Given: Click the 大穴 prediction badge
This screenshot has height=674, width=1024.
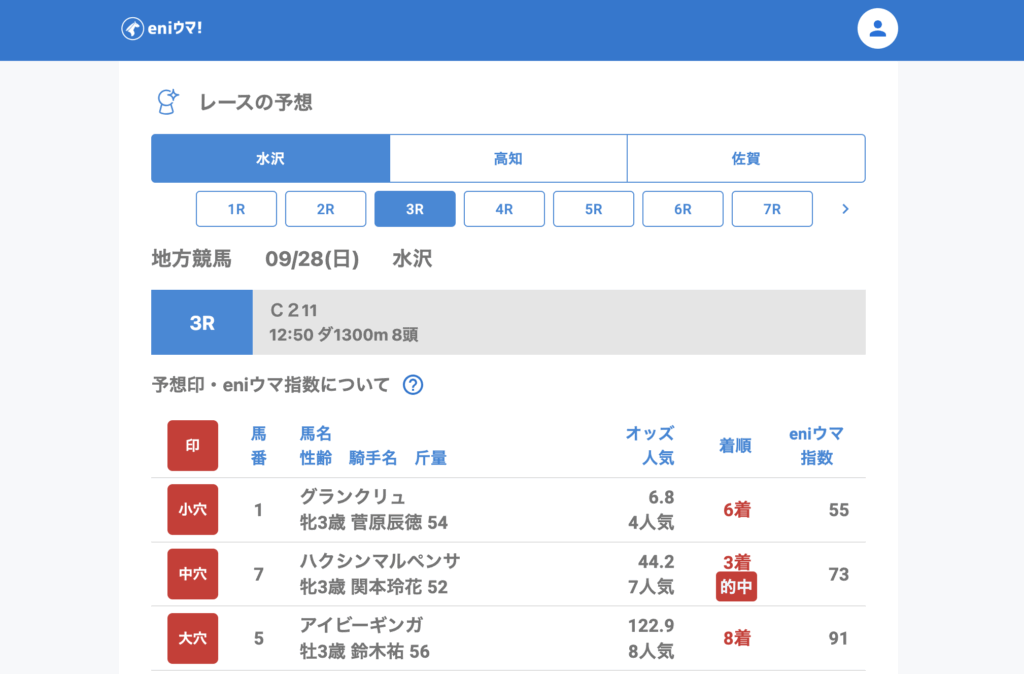Looking at the screenshot, I should tap(192, 638).
